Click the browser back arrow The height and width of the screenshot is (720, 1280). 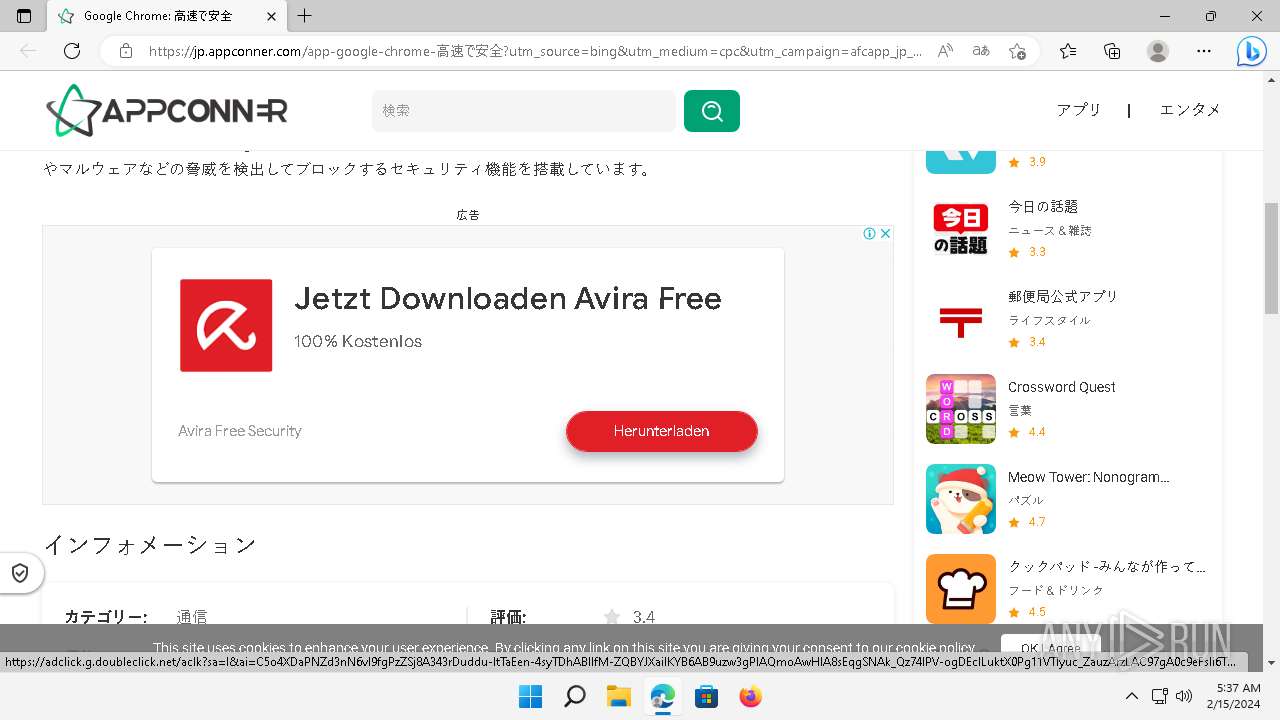(x=28, y=51)
